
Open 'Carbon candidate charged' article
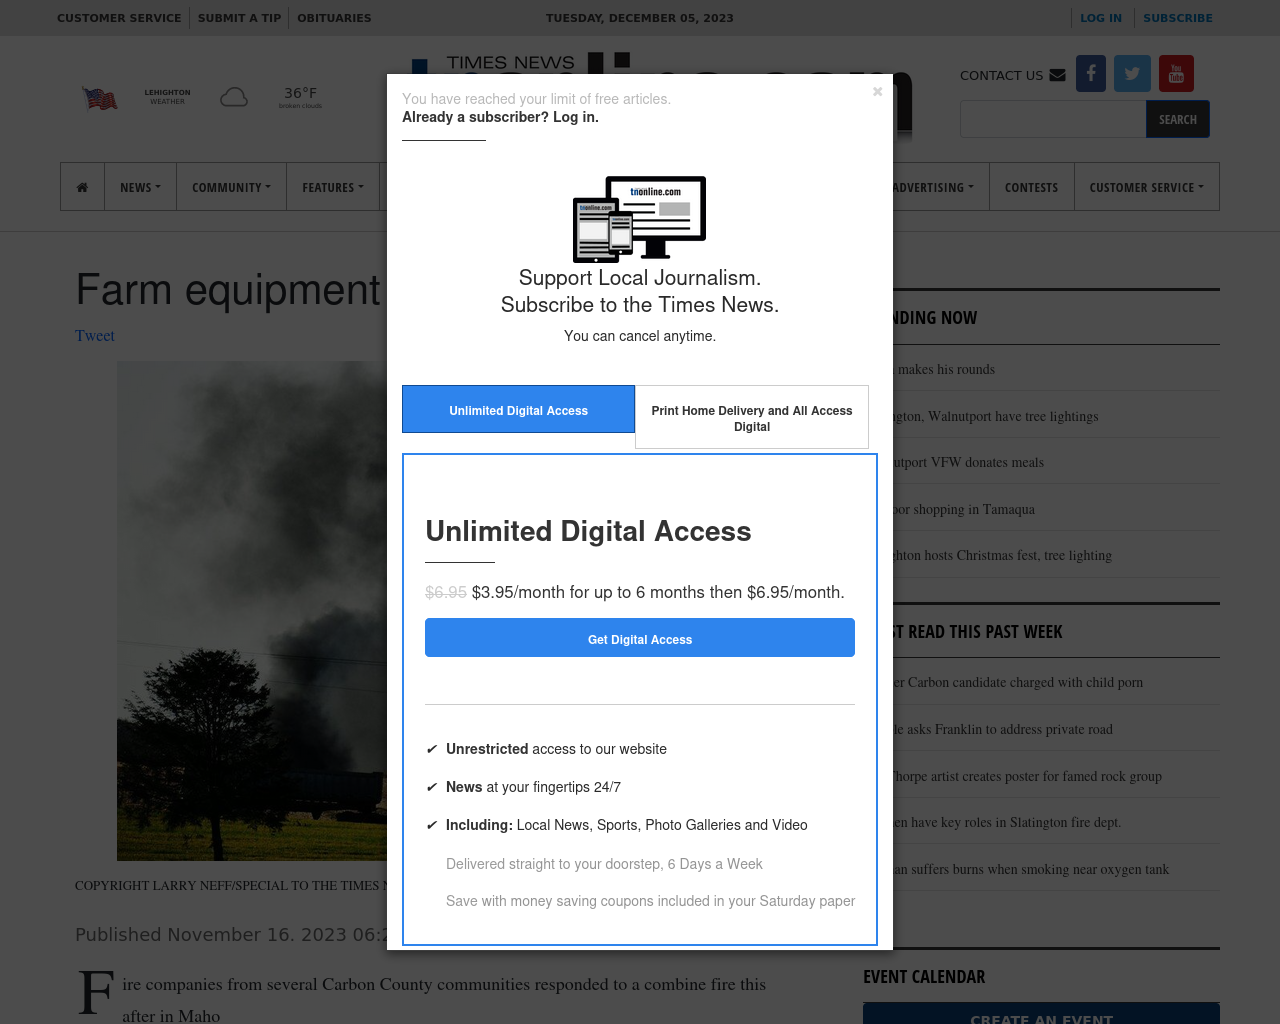[1017, 682]
